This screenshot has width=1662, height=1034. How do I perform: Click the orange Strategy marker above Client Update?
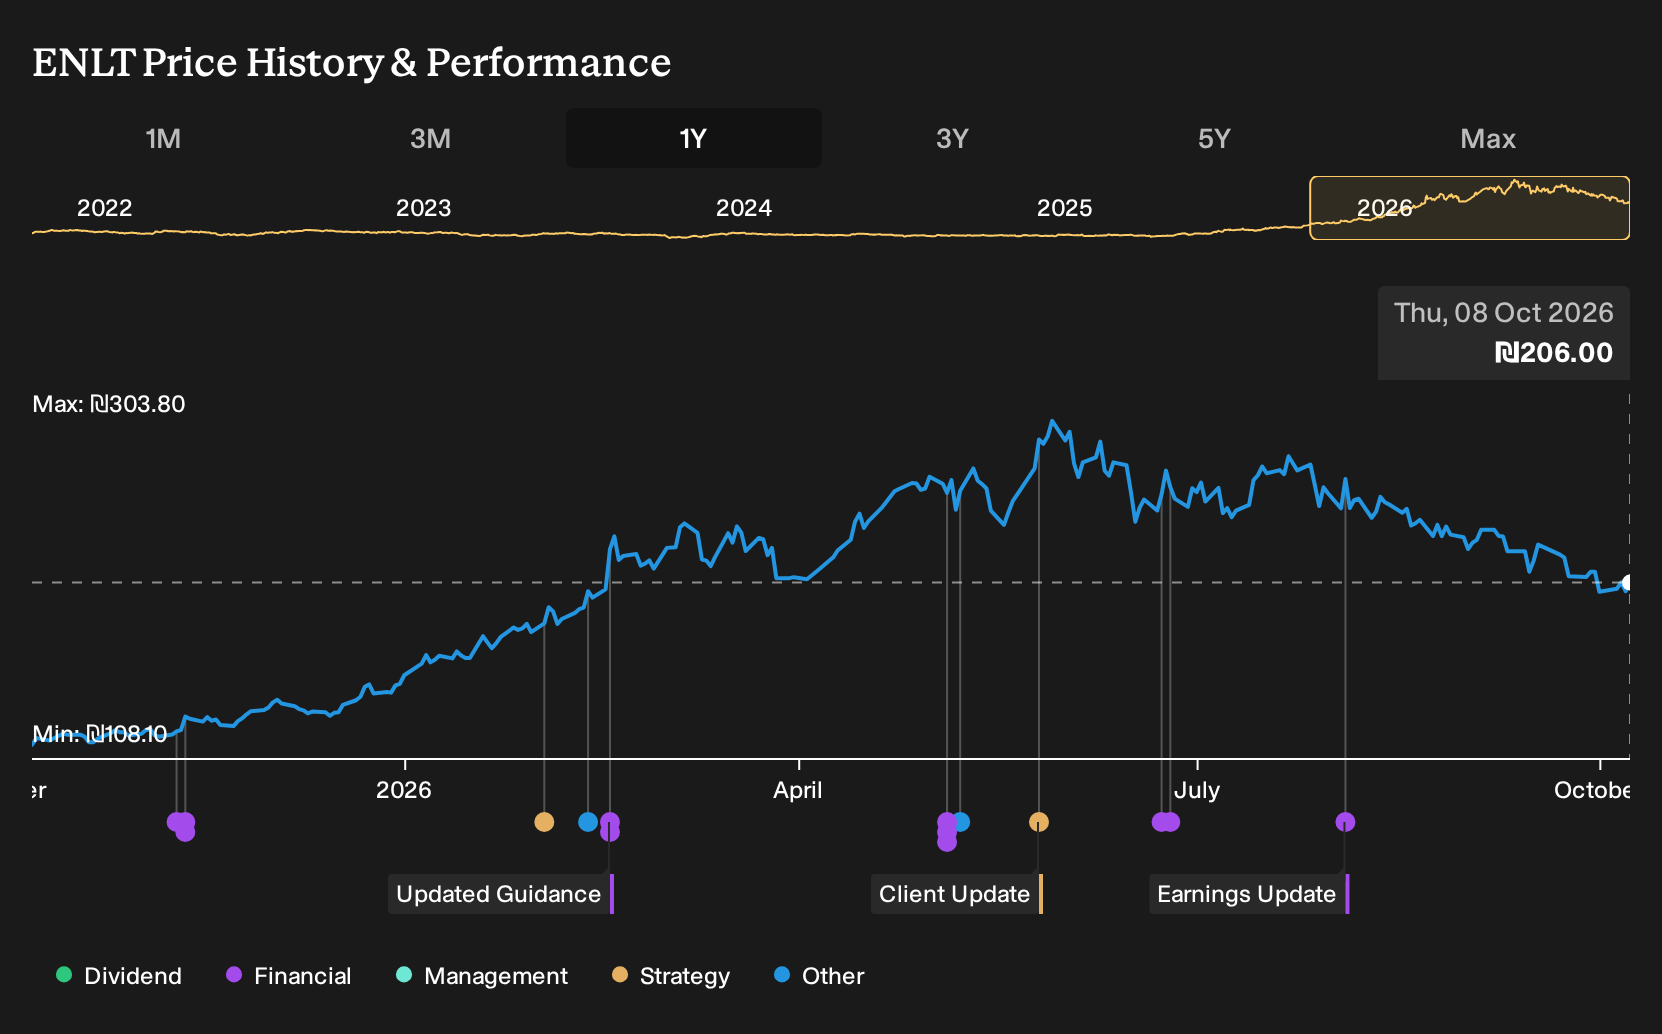(1039, 822)
